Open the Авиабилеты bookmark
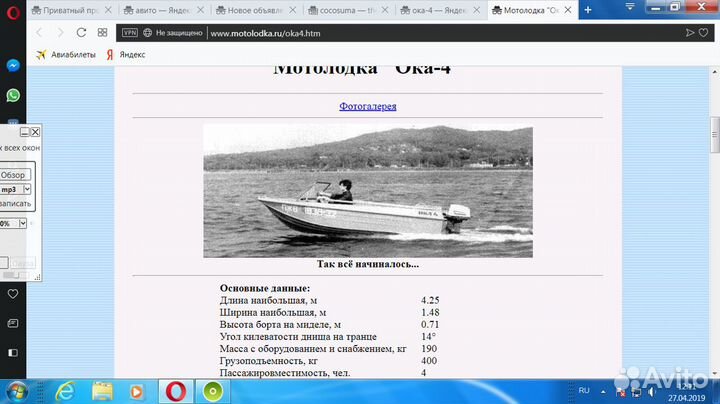 tap(66, 55)
